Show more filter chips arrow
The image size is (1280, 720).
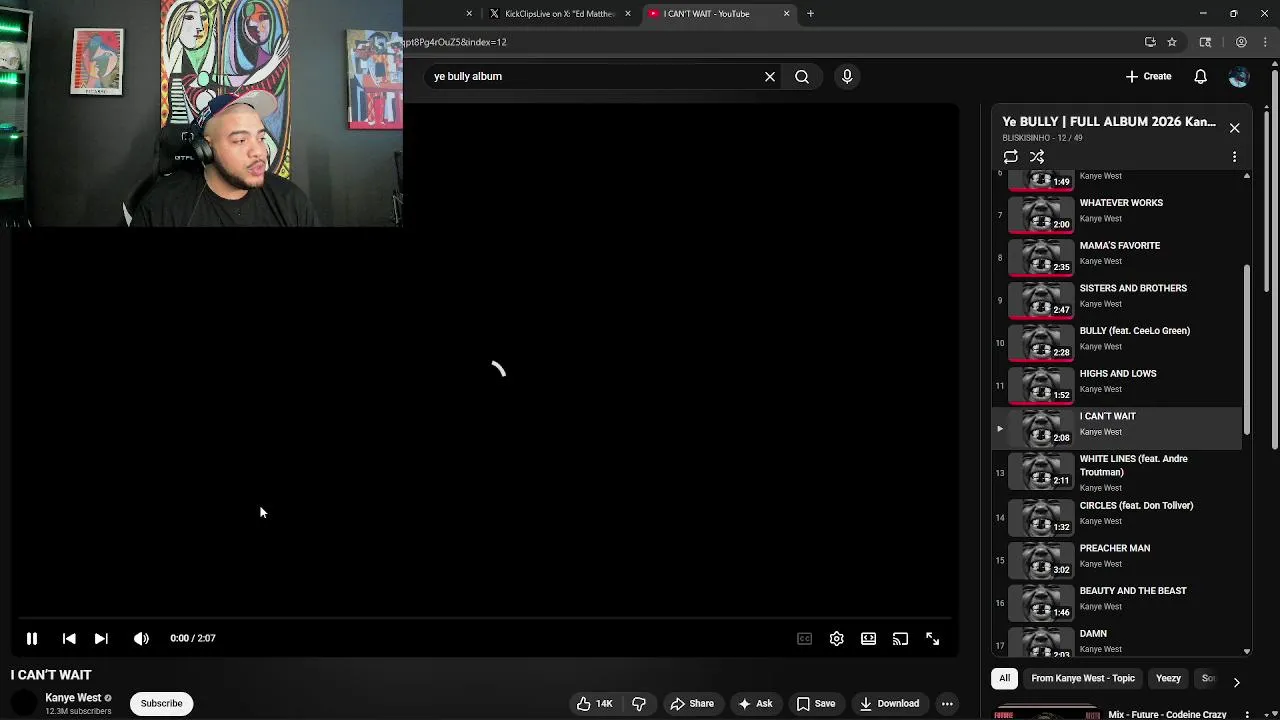(x=1236, y=682)
